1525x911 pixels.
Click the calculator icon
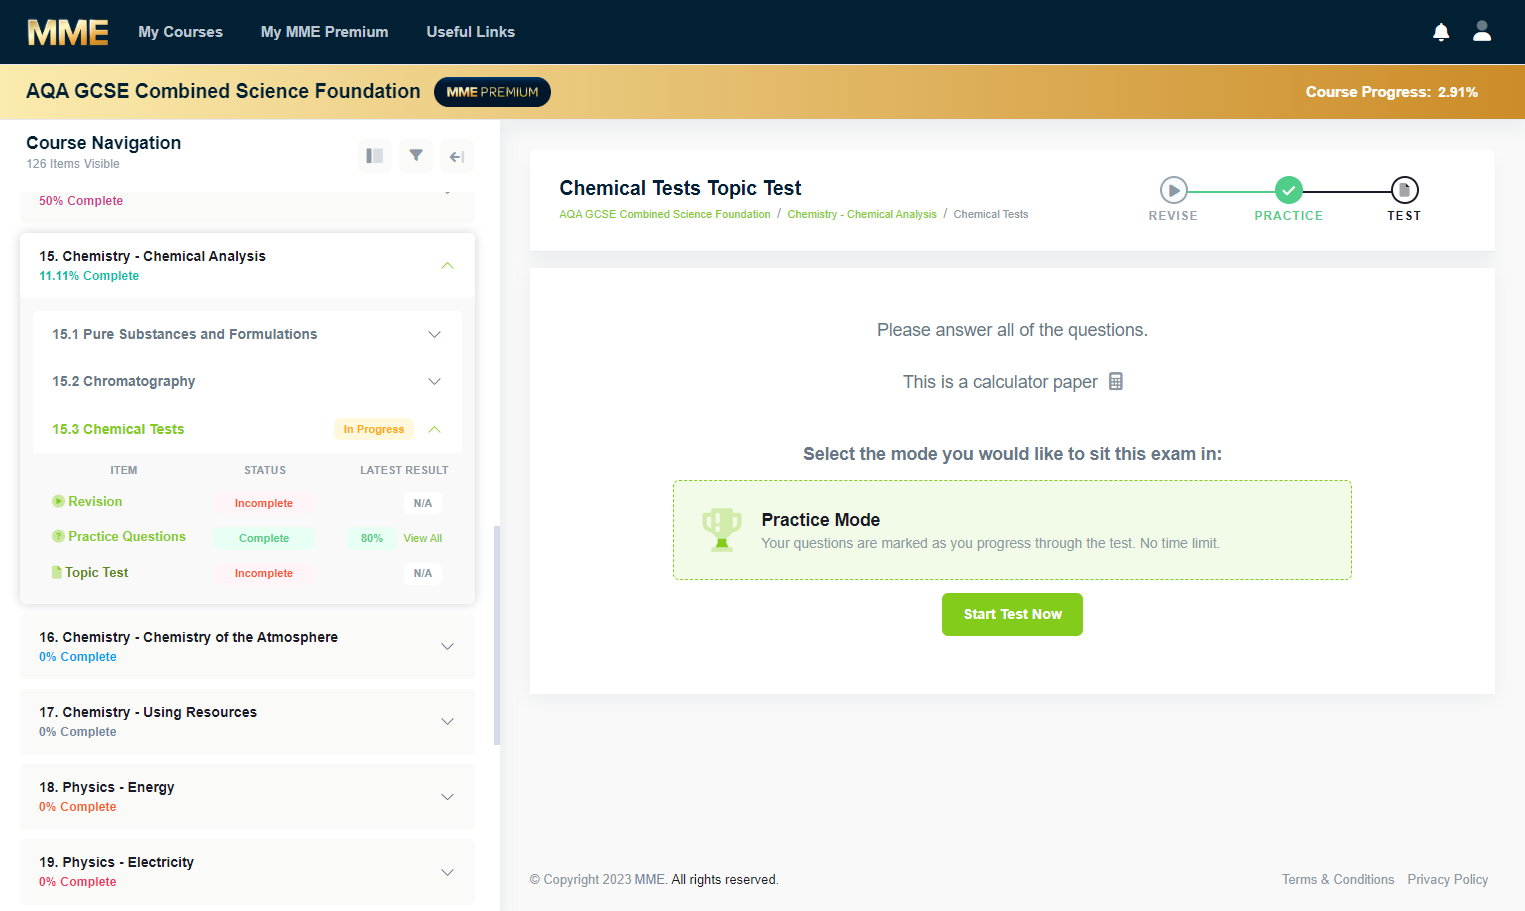1116,381
